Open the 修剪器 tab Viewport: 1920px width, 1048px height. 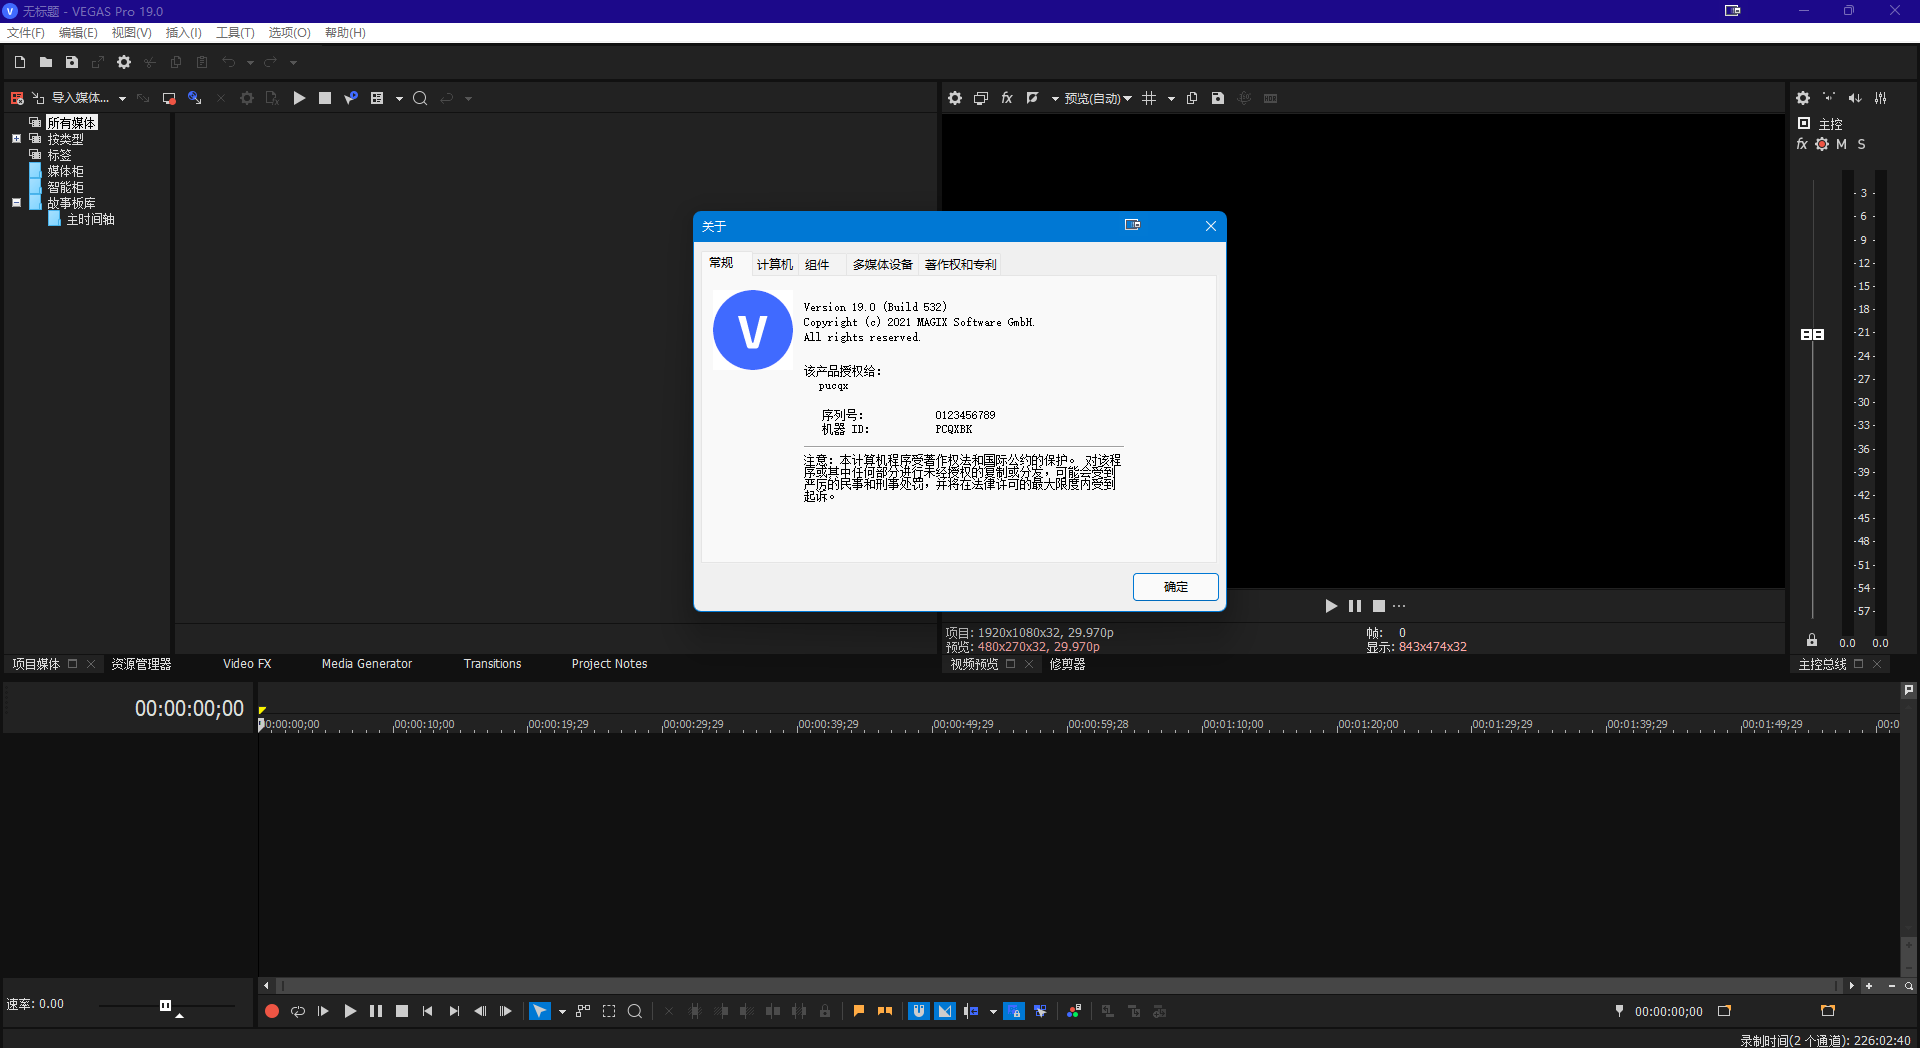[1067, 664]
